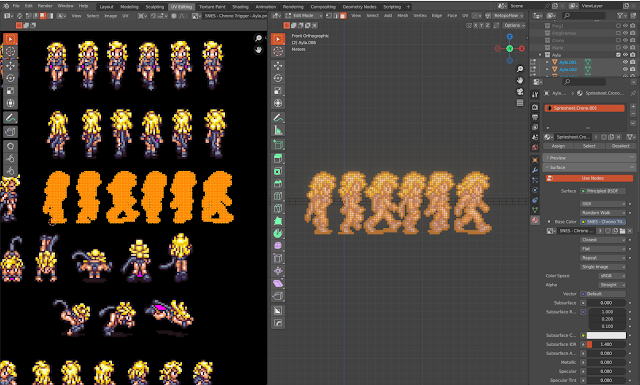Select the Grab sculpt tool in UV editor
Screen dimensions: 640x385
pos(10,146)
